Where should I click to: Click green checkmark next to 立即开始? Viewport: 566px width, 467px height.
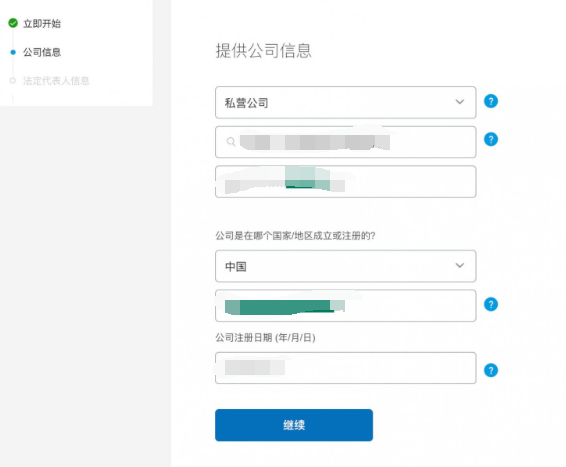[13, 23]
